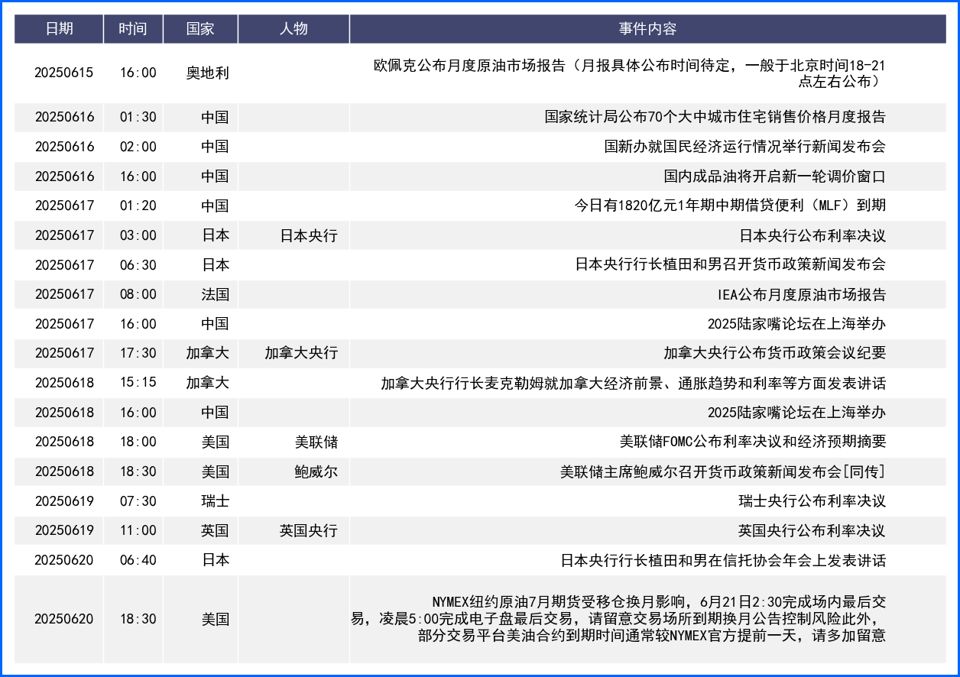Image resolution: width=960 pixels, height=677 pixels.
Task: Select the 麦克勒姆 speech event text
Action: click(633, 383)
